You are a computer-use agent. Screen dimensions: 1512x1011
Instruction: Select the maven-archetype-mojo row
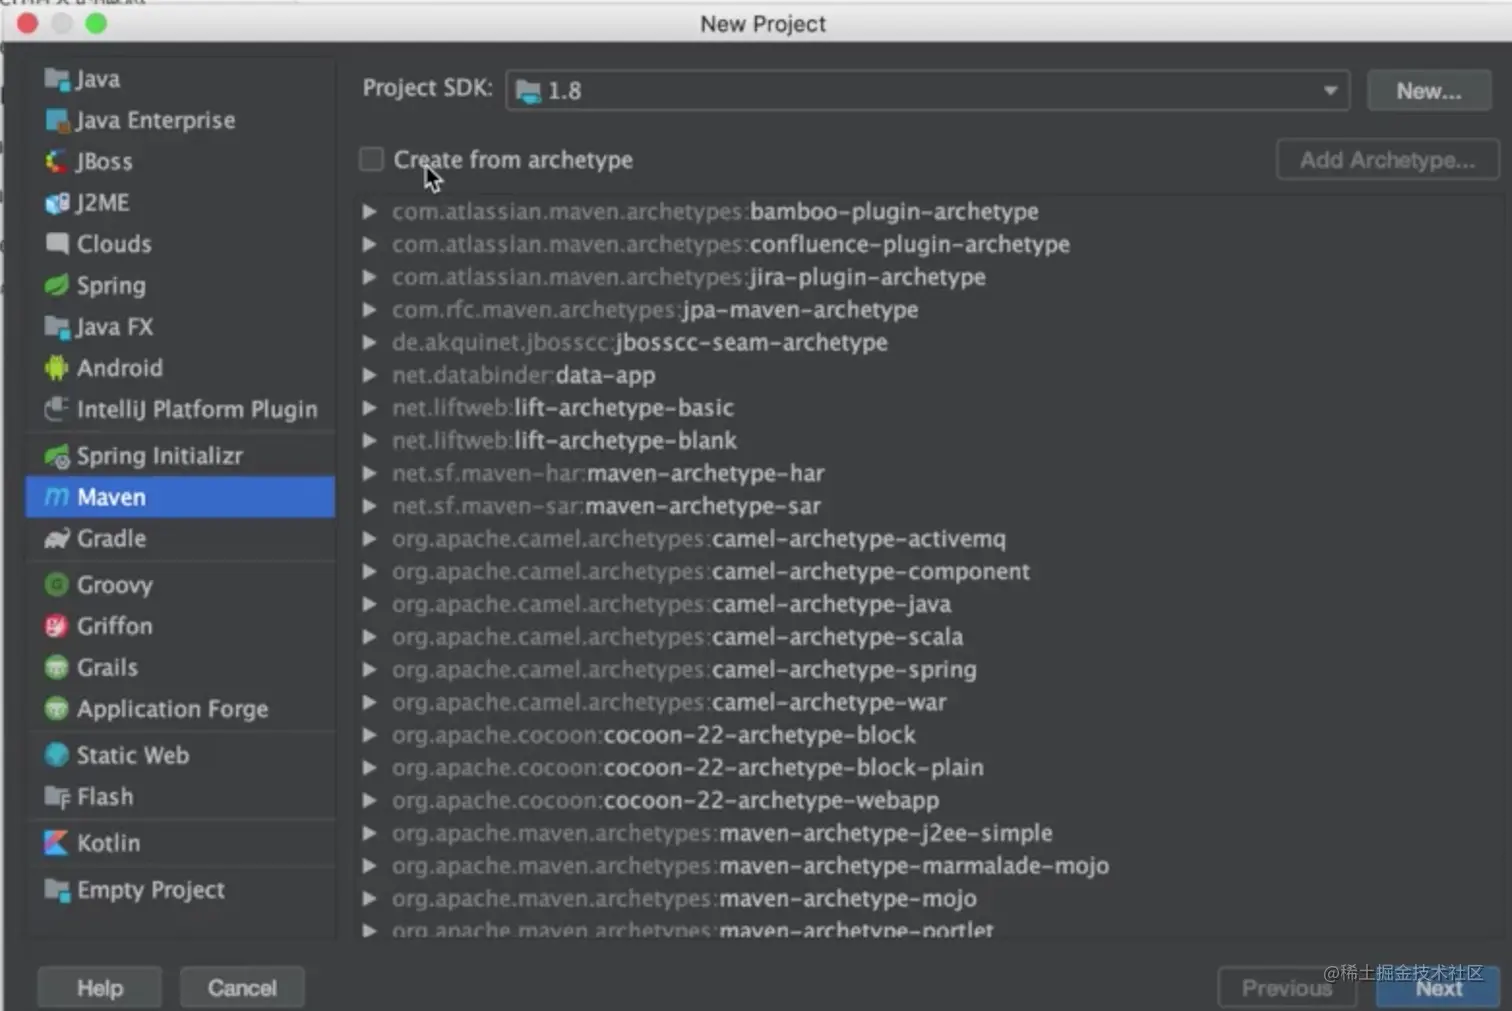pos(930,899)
